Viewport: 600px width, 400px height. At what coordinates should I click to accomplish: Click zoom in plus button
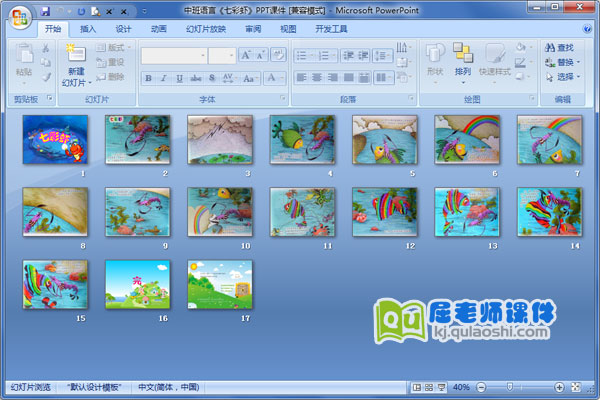(559, 387)
